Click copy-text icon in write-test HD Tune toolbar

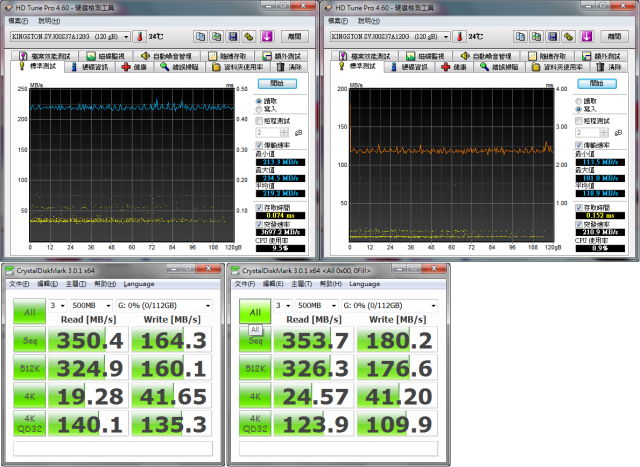pos(520,37)
